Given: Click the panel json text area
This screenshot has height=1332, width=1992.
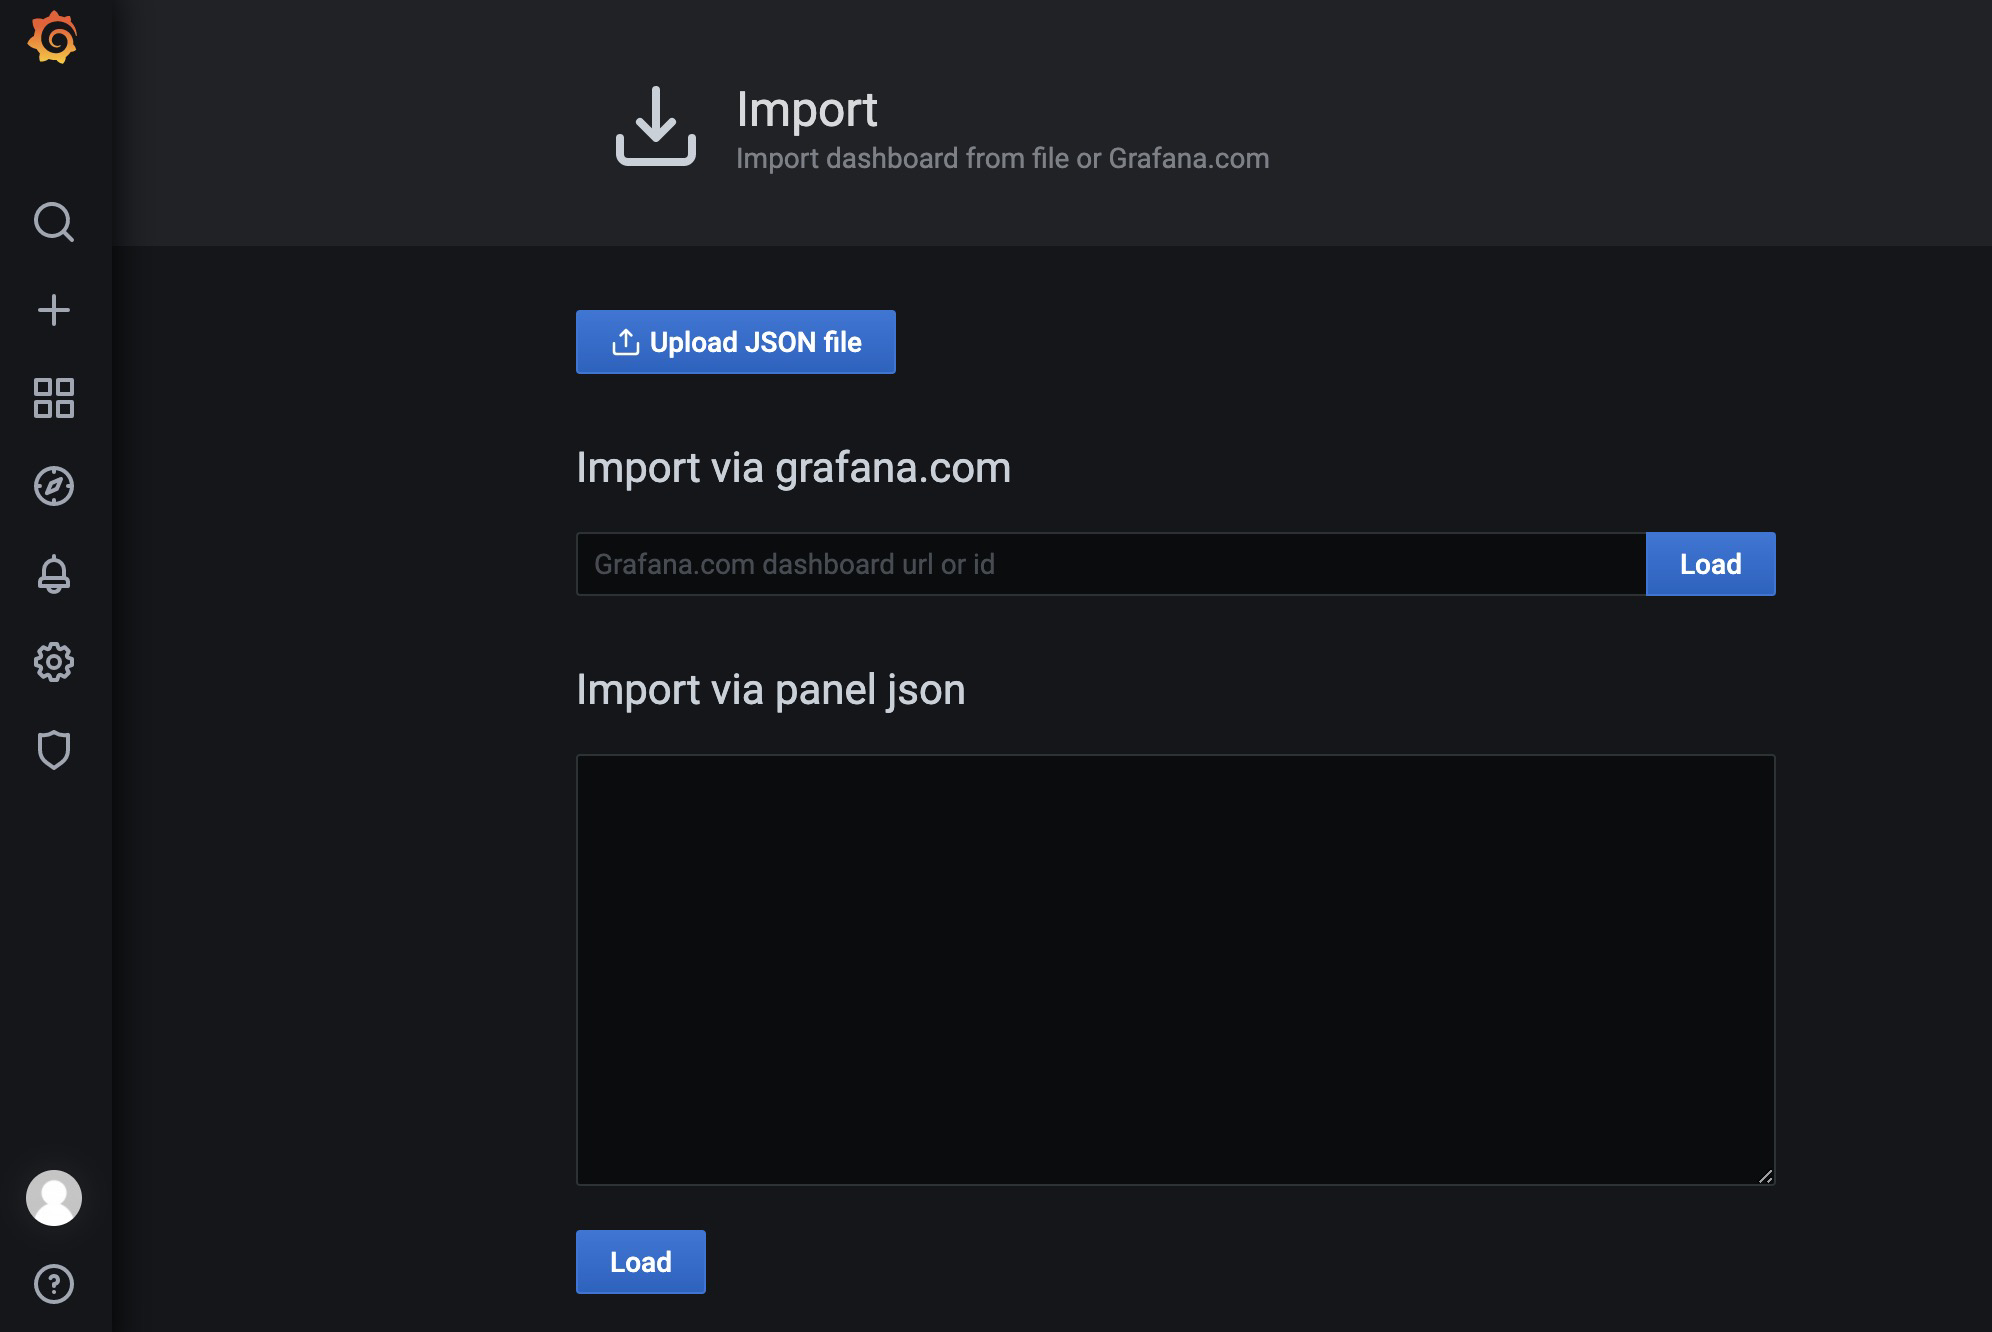Looking at the screenshot, I should coord(1176,968).
